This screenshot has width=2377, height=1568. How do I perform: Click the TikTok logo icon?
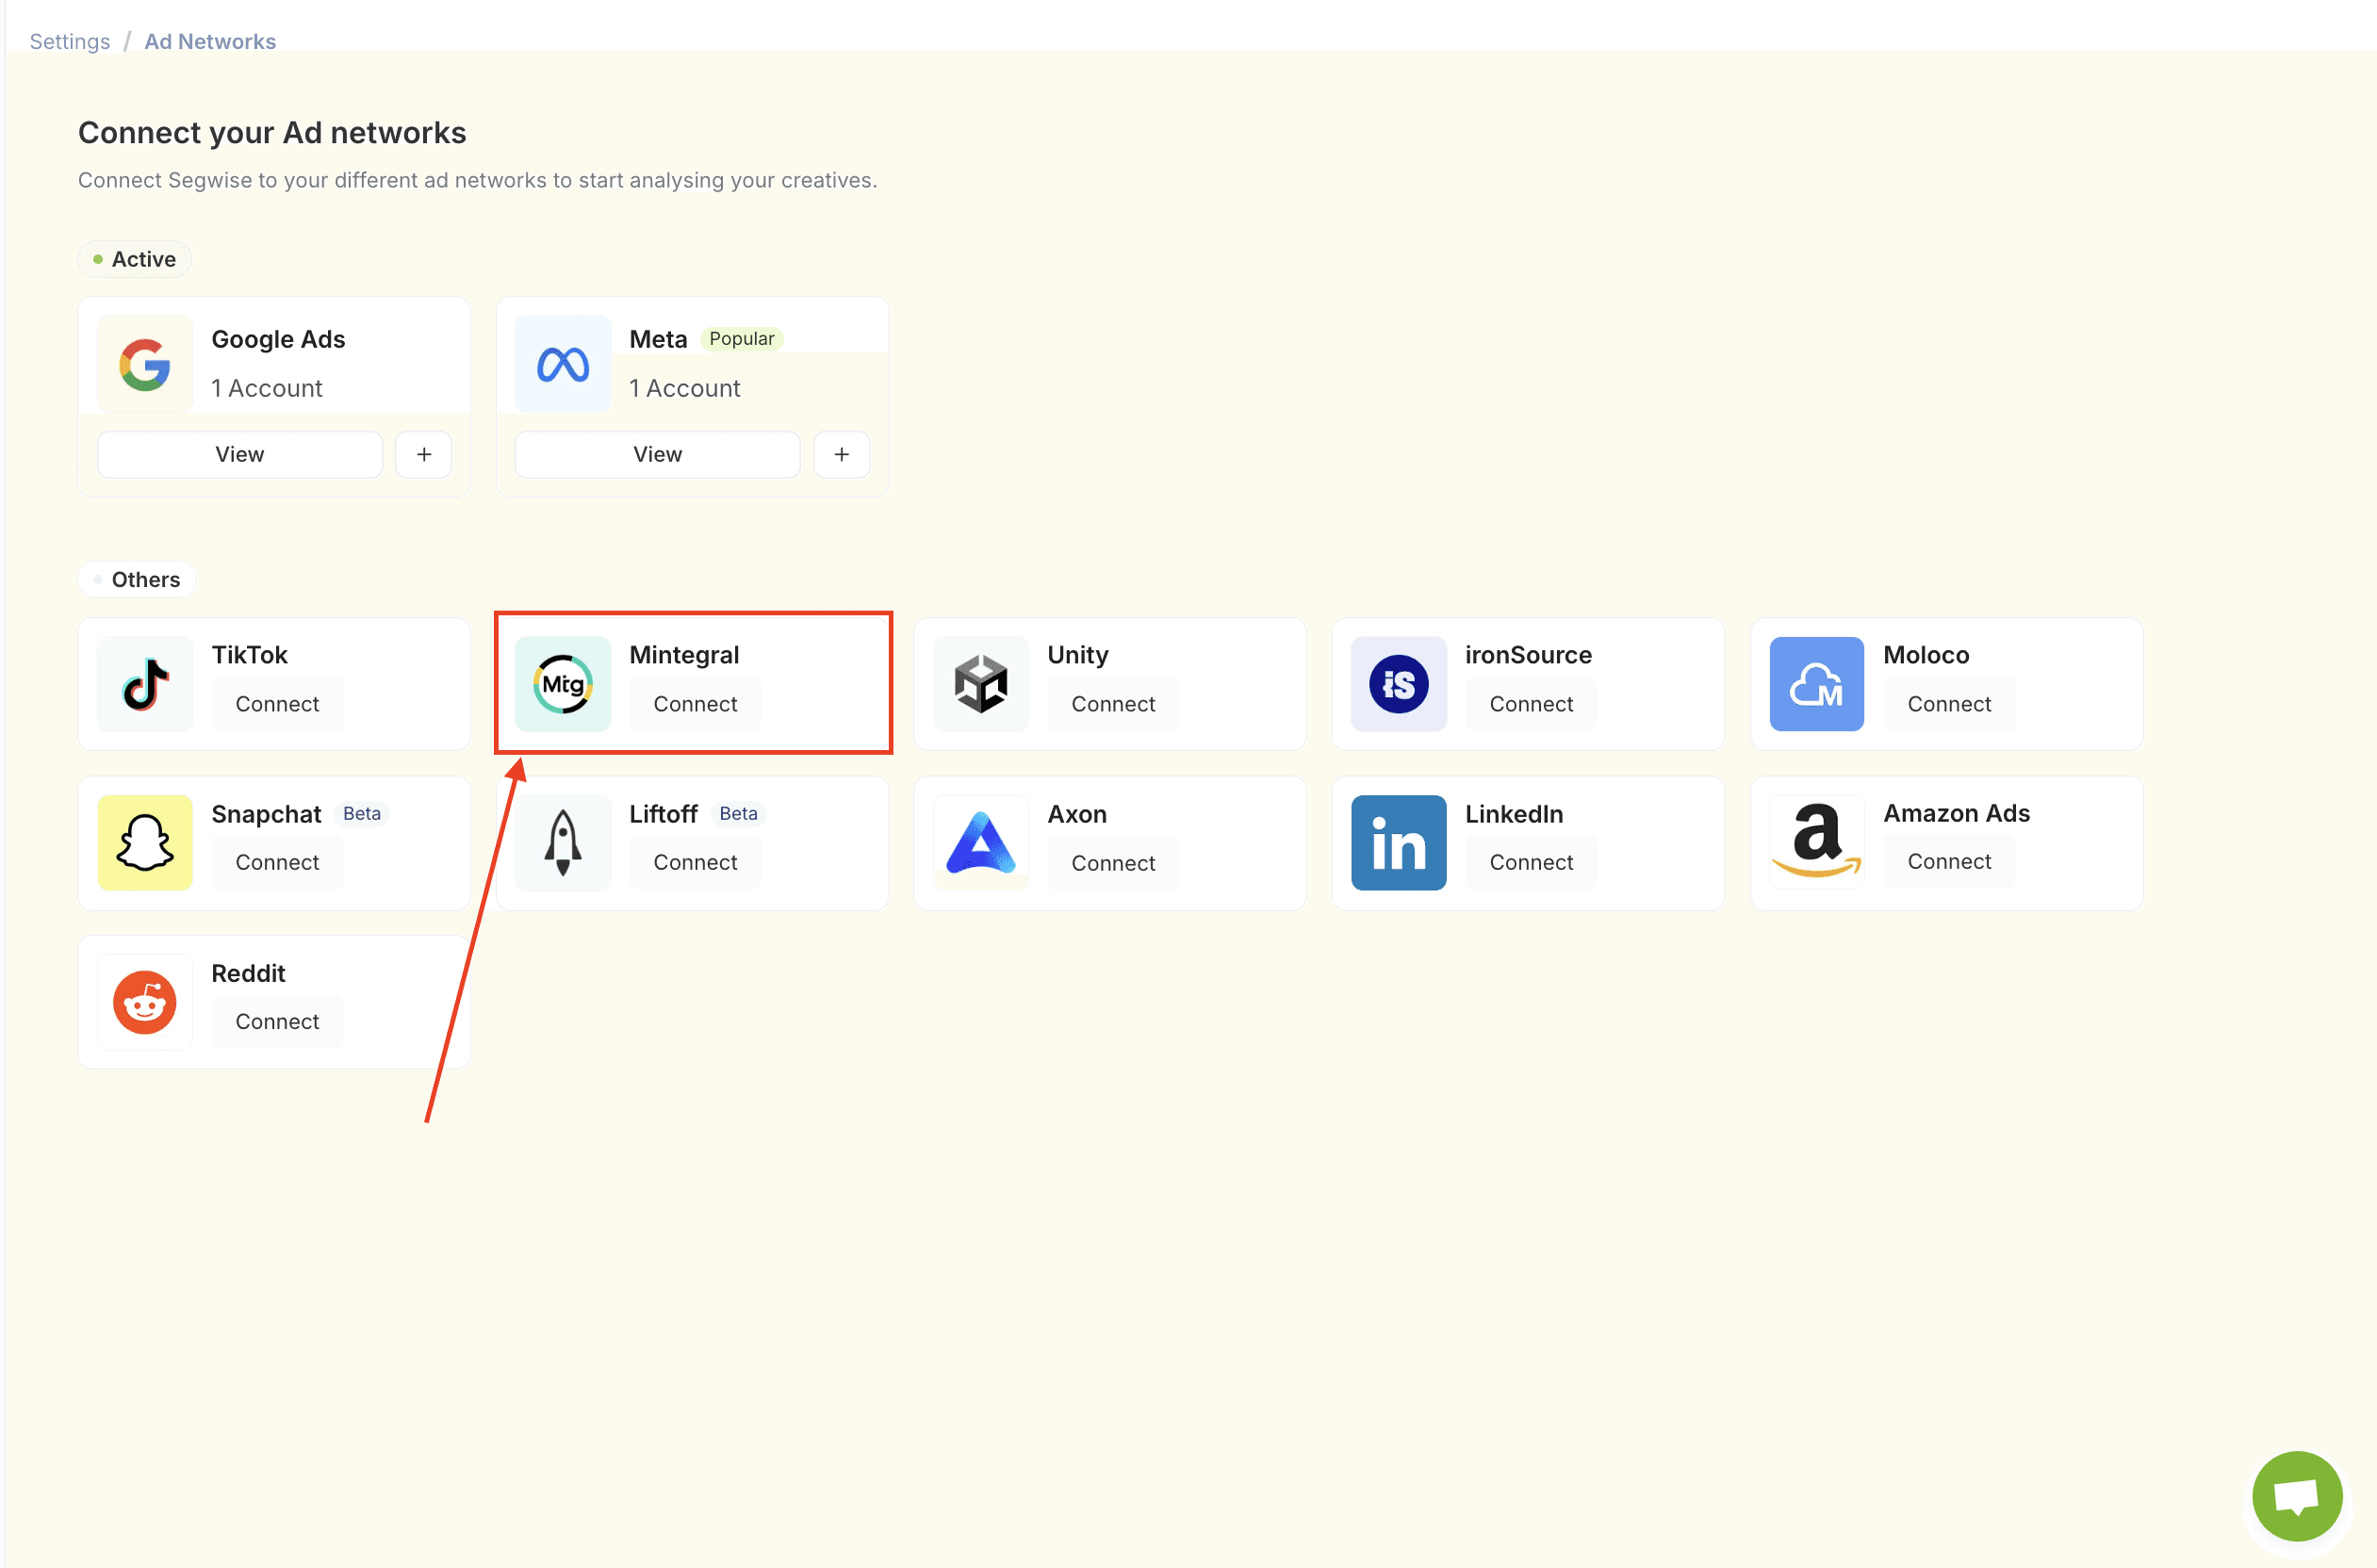[144, 684]
